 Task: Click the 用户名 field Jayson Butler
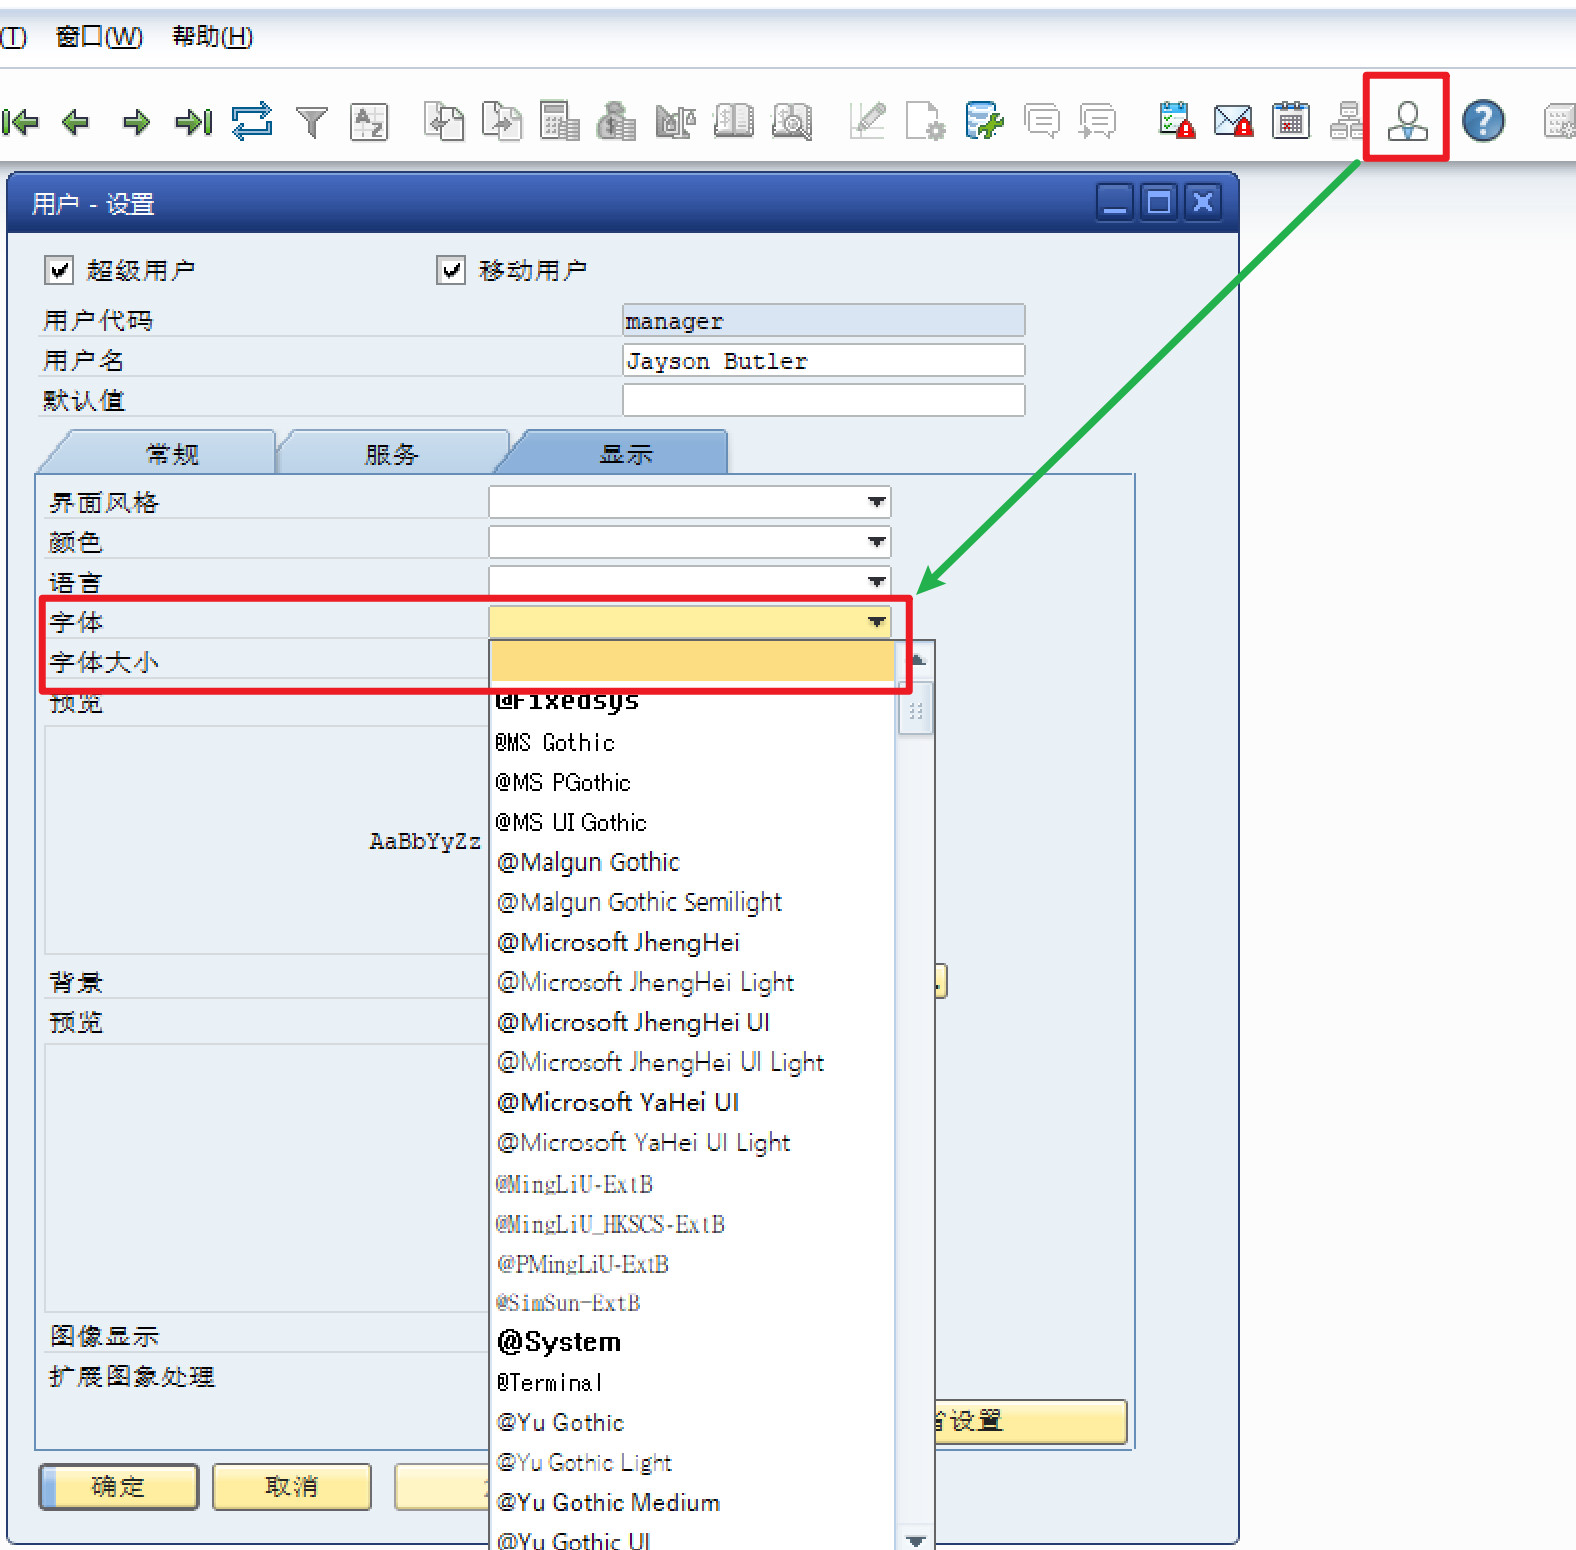pos(823,361)
